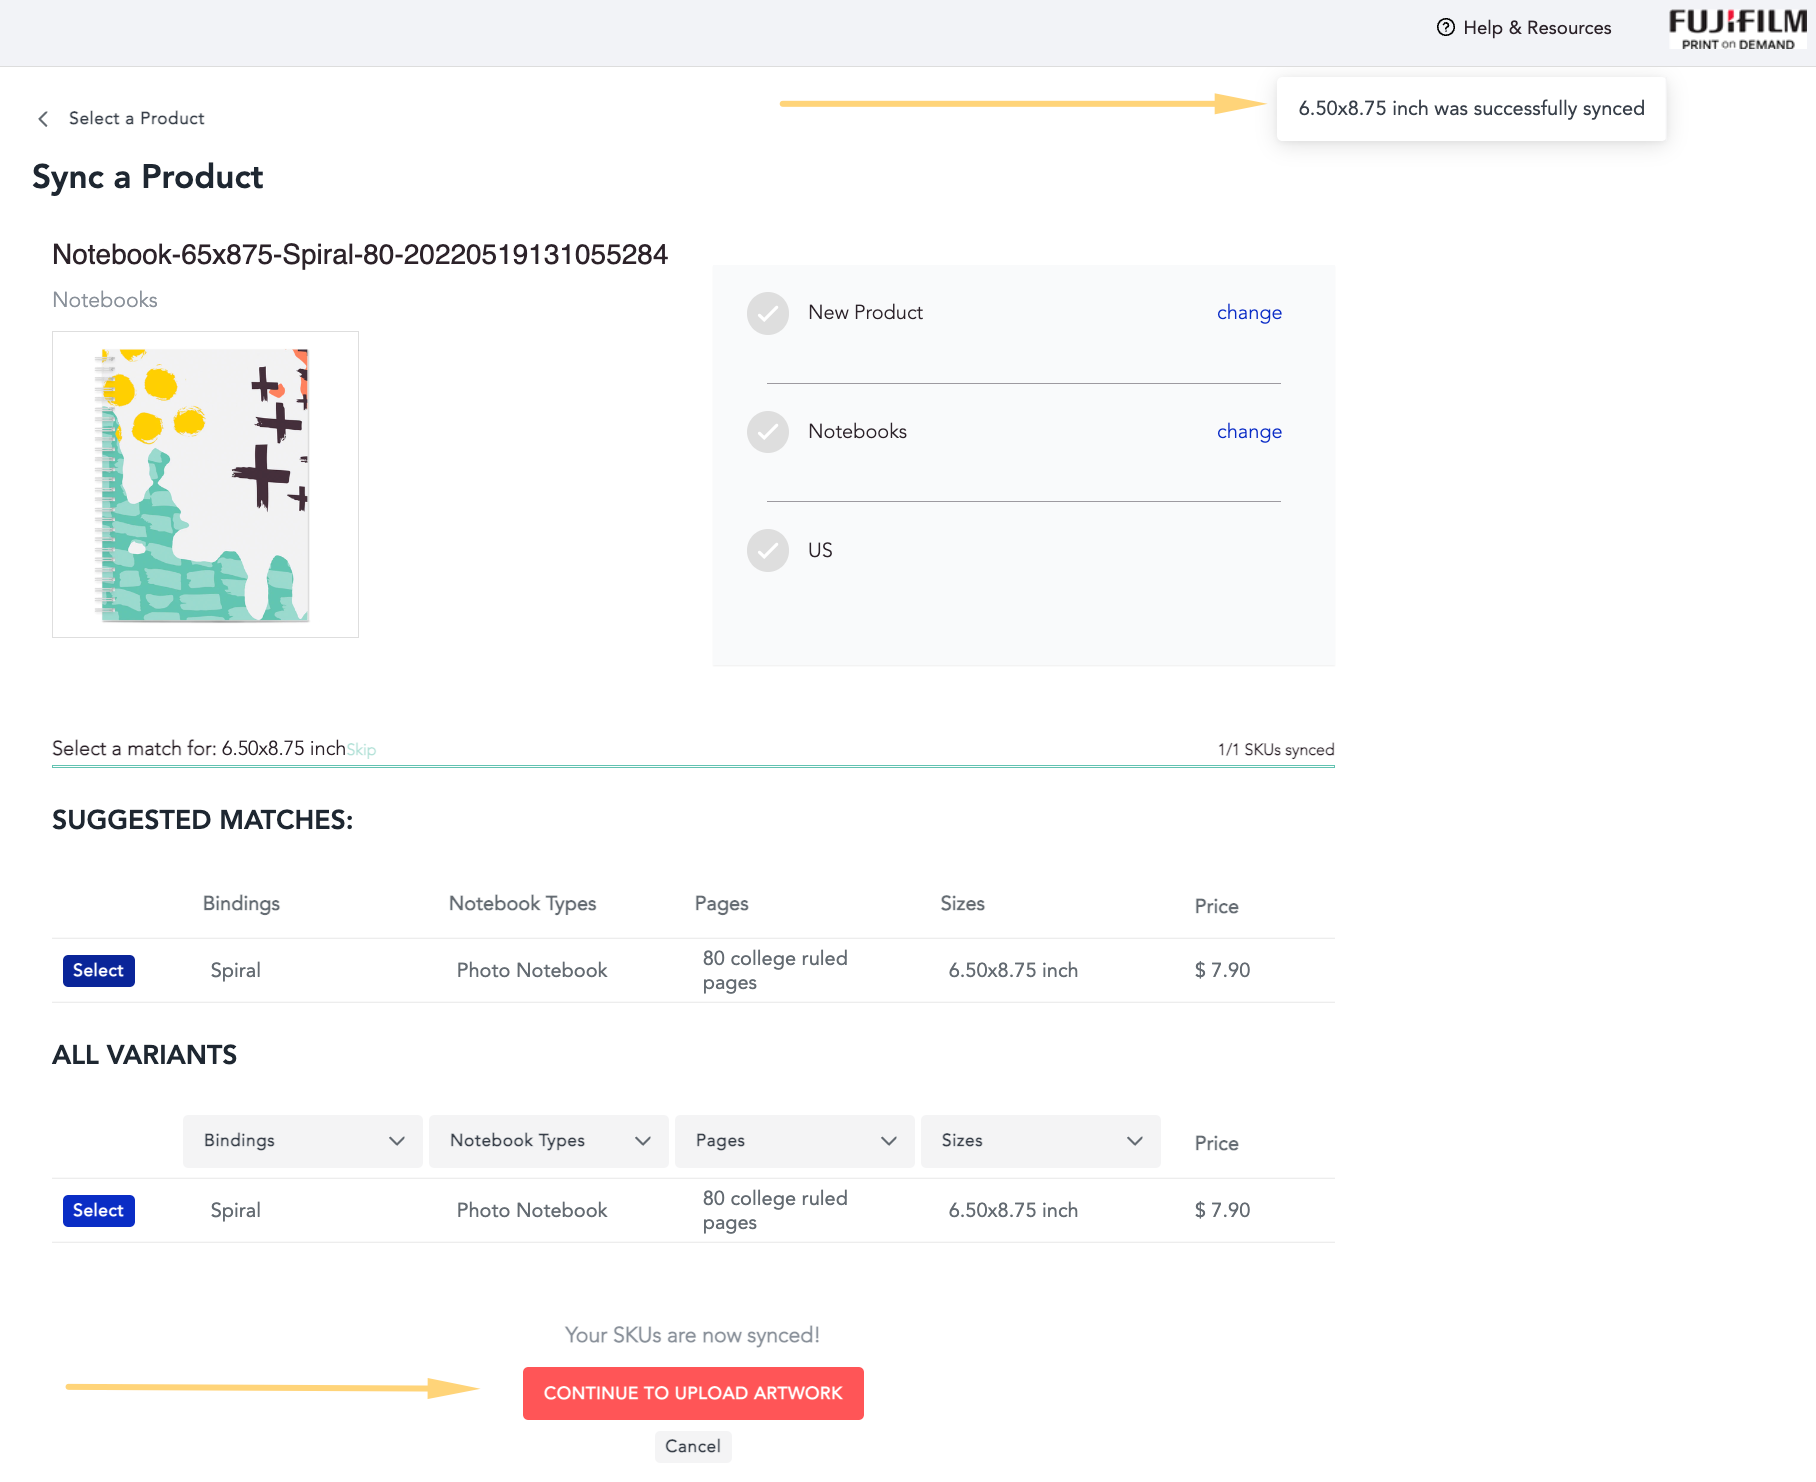Skip matching for 6.50x8.75 inch
The image size is (1816, 1482).
coord(362,750)
